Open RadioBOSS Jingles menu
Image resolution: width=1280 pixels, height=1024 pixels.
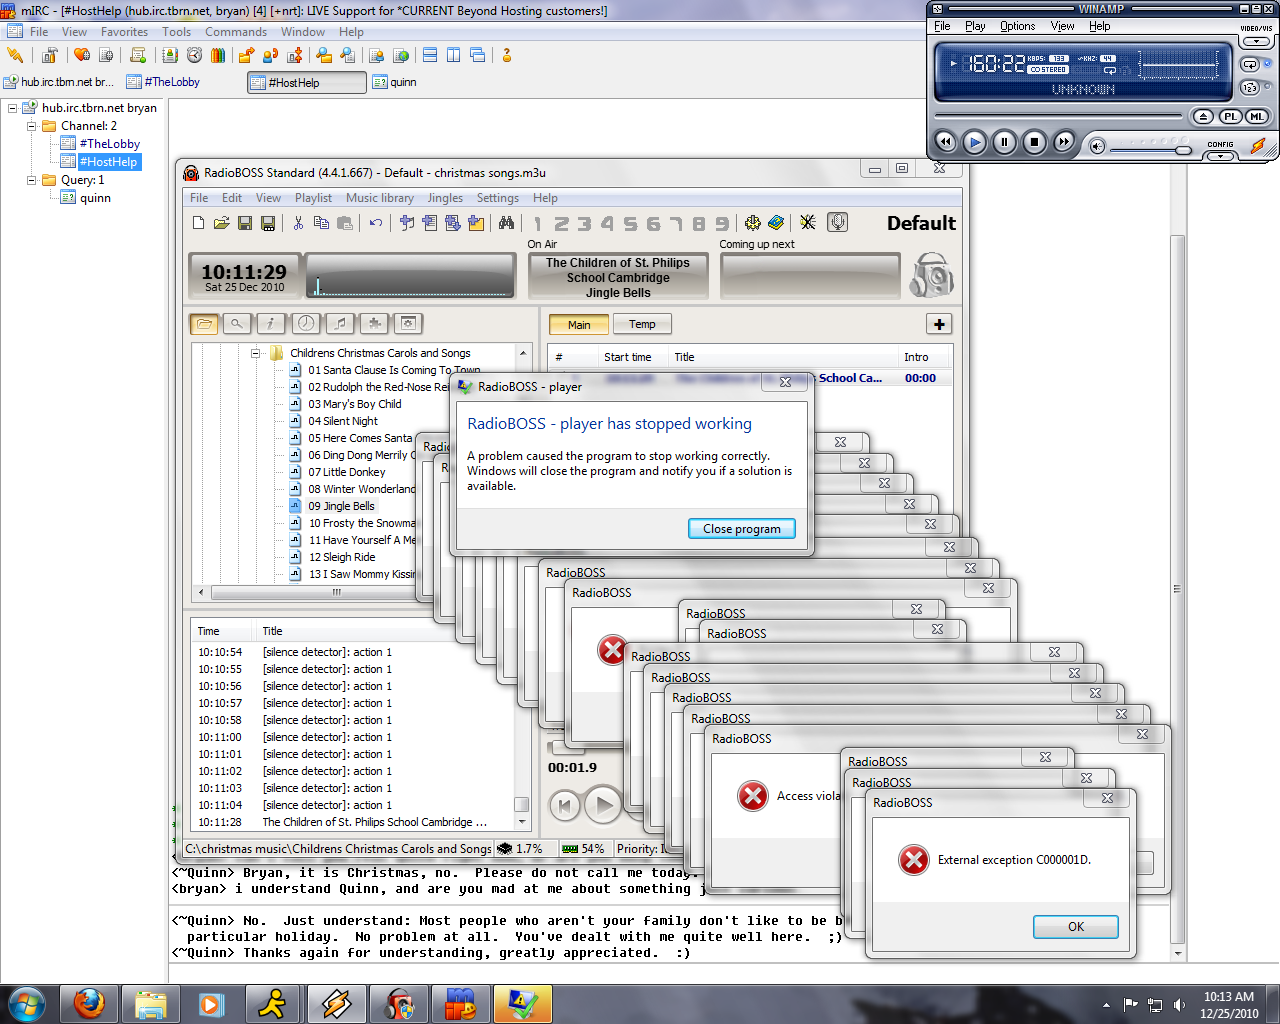(x=445, y=198)
